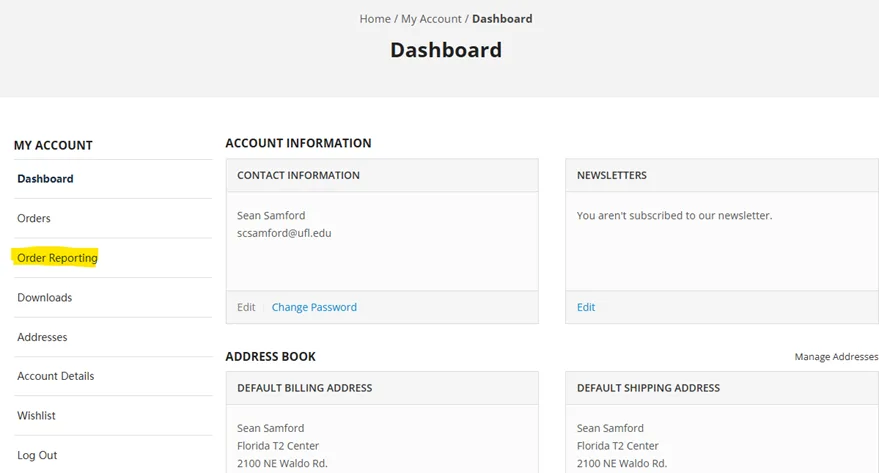Click the Dashboard breadcrumb text
The height and width of the screenshot is (473, 879).
(x=502, y=19)
